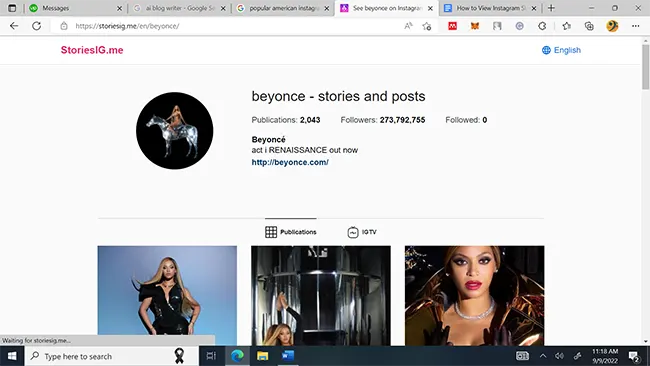The height and width of the screenshot is (366, 650).
Task: Open the StoriesIG.me home logo link
Action: coord(92,50)
